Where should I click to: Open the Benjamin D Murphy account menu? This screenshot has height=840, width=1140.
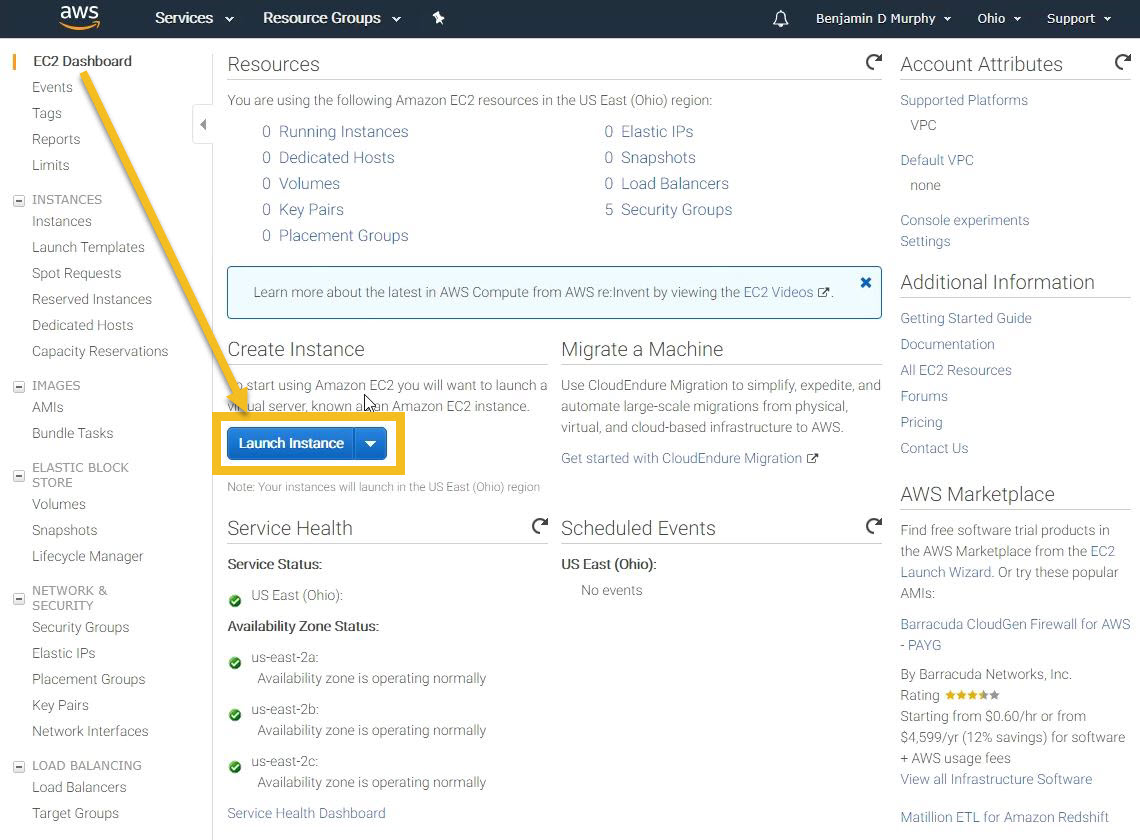click(883, 18)
